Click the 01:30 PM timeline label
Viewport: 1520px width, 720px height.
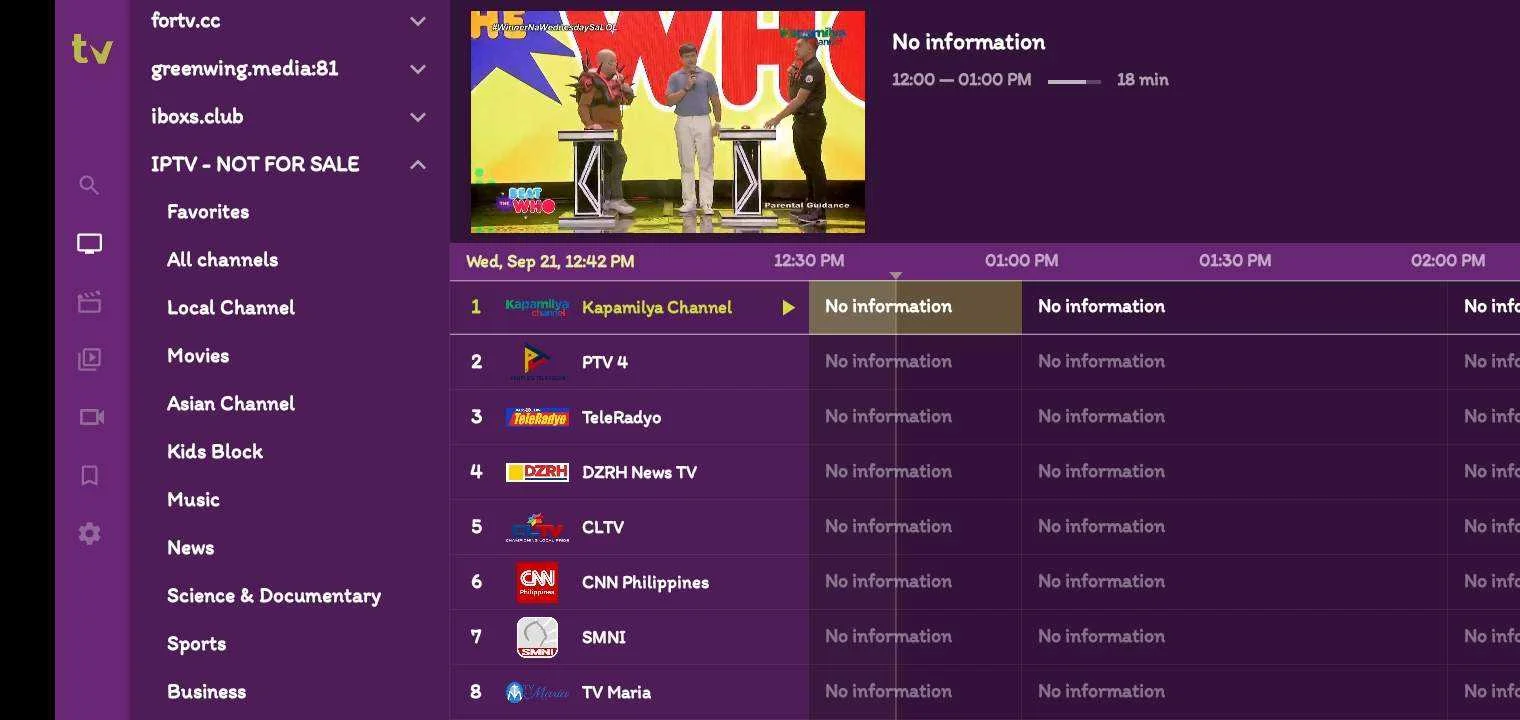[x=1235, y=261]
